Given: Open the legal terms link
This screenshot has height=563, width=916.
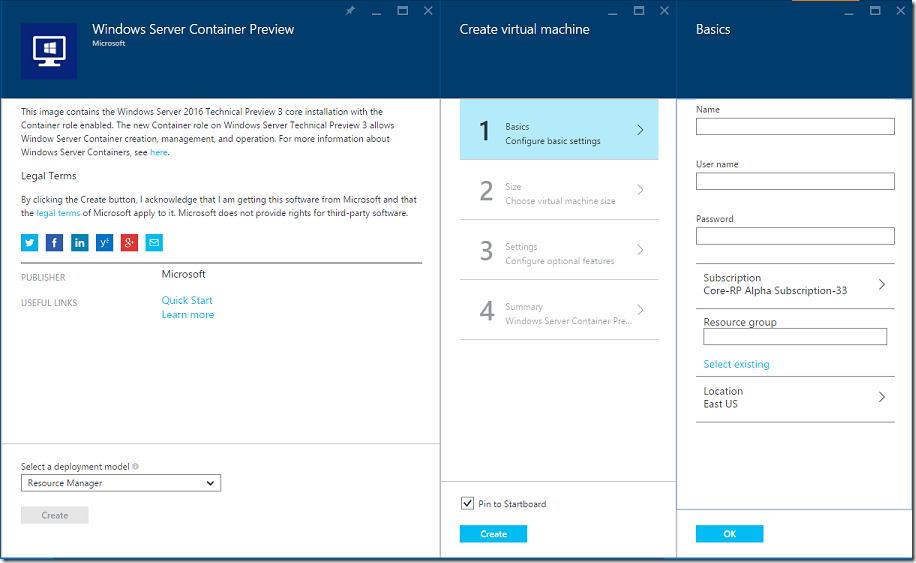Looking at the screenshot, I should 58,213.
